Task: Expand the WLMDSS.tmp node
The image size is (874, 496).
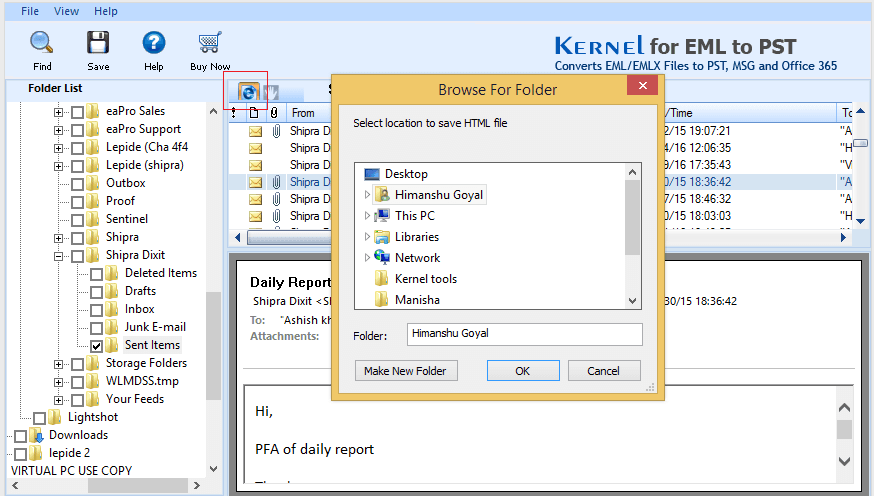Action: pos(58,382)
